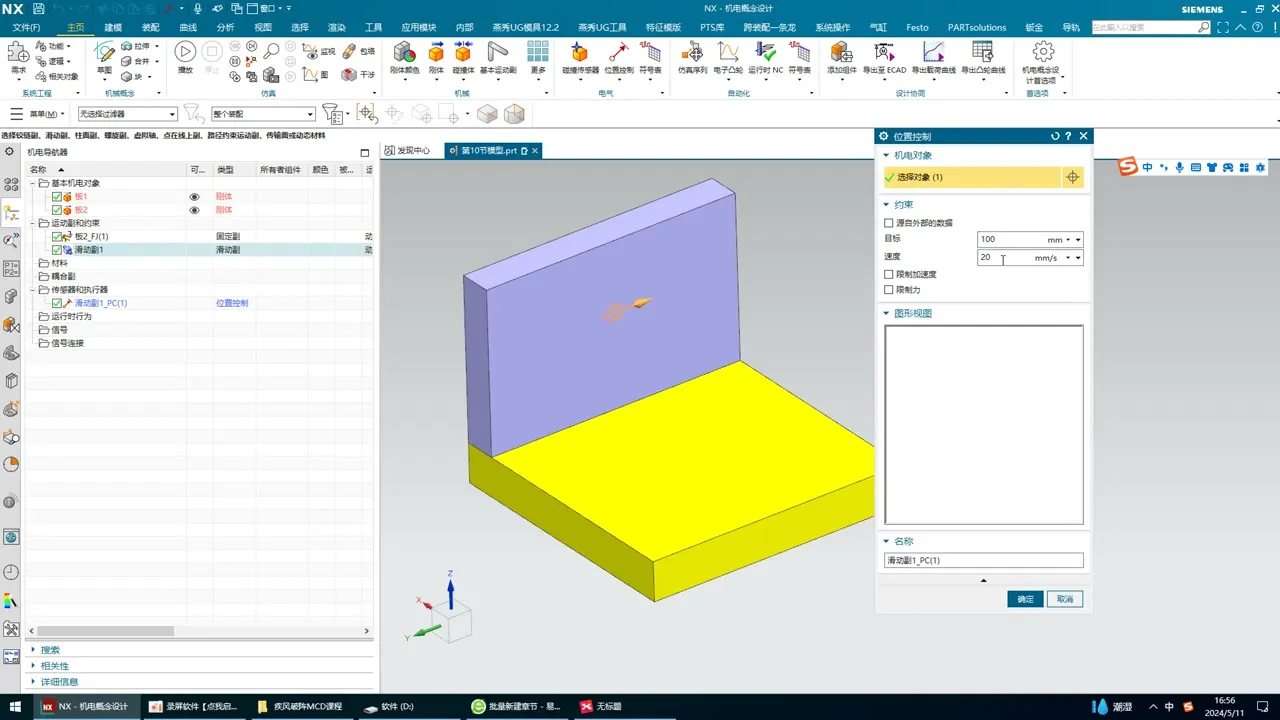Click the 播放 (Play) simulation icon

[185, 53]
